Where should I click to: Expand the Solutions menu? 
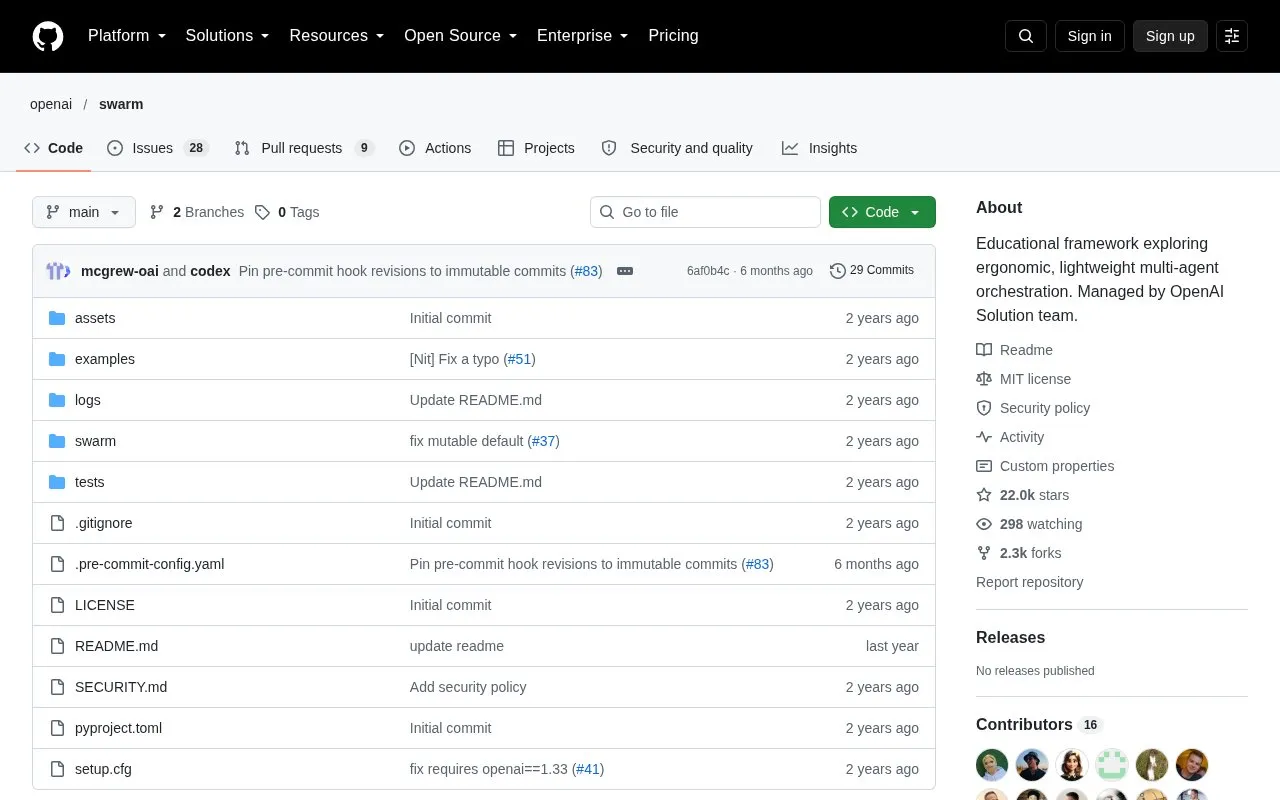pyautogui.click(x=228, y=36)
